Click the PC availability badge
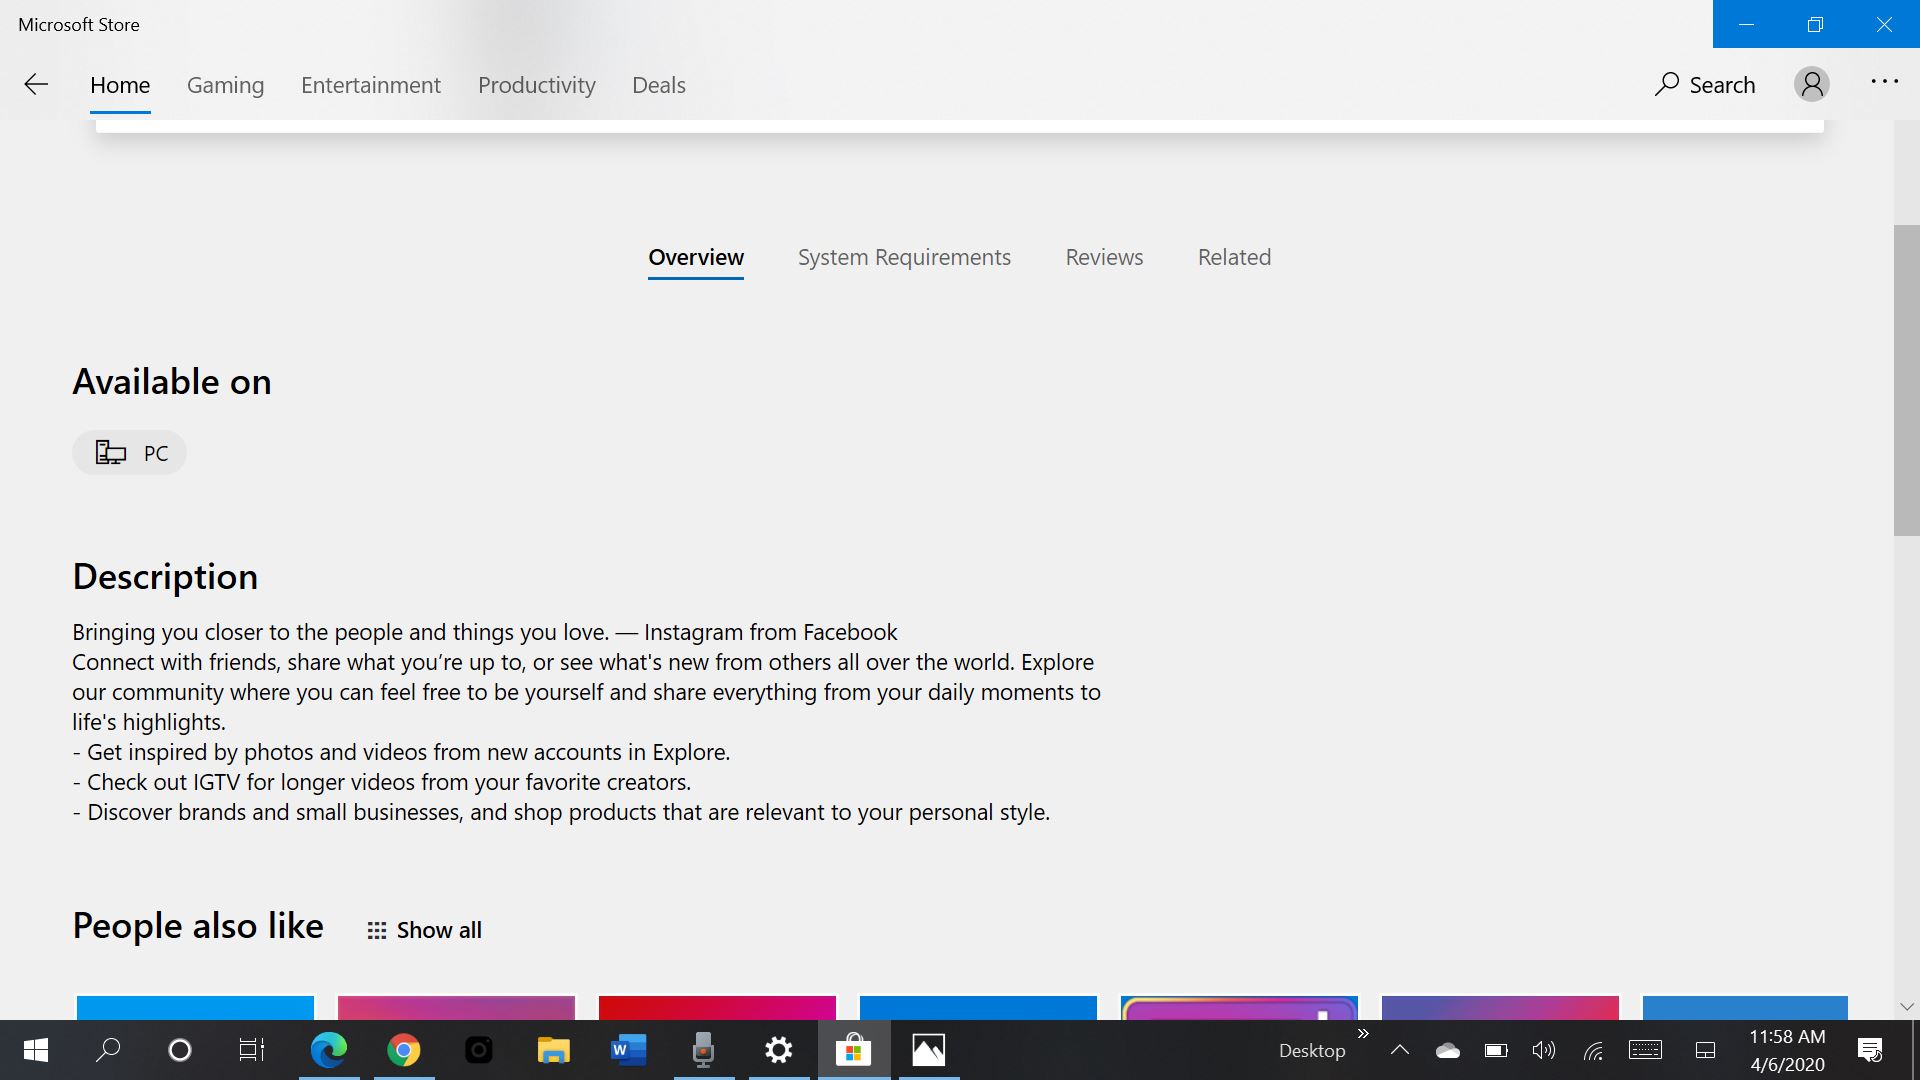This screenshot has height=1080, width=1920. click(x=129, y=453)
